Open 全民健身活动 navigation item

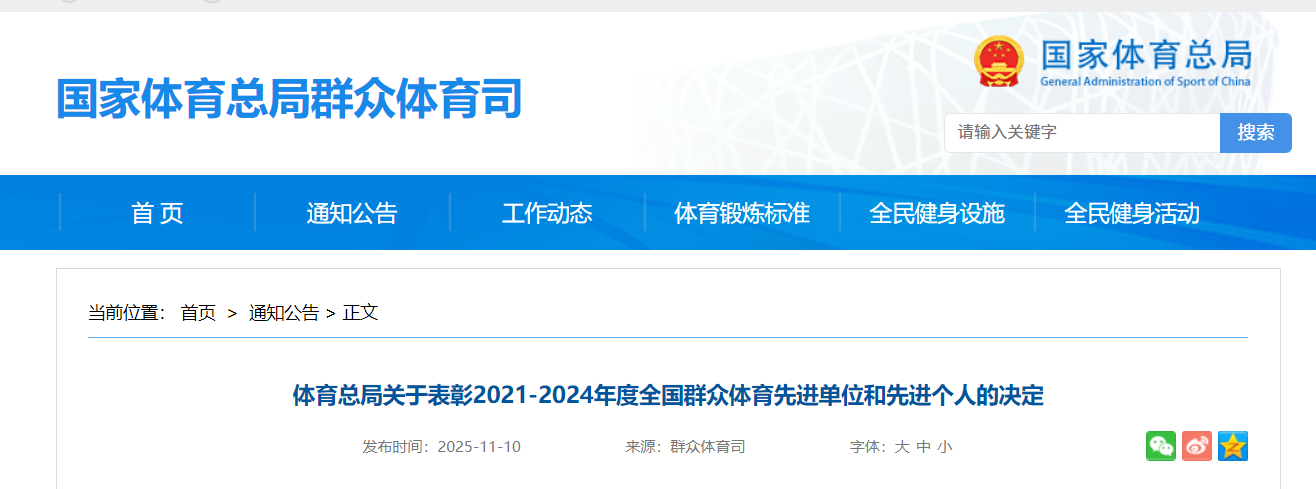(x=1132, y=213)
